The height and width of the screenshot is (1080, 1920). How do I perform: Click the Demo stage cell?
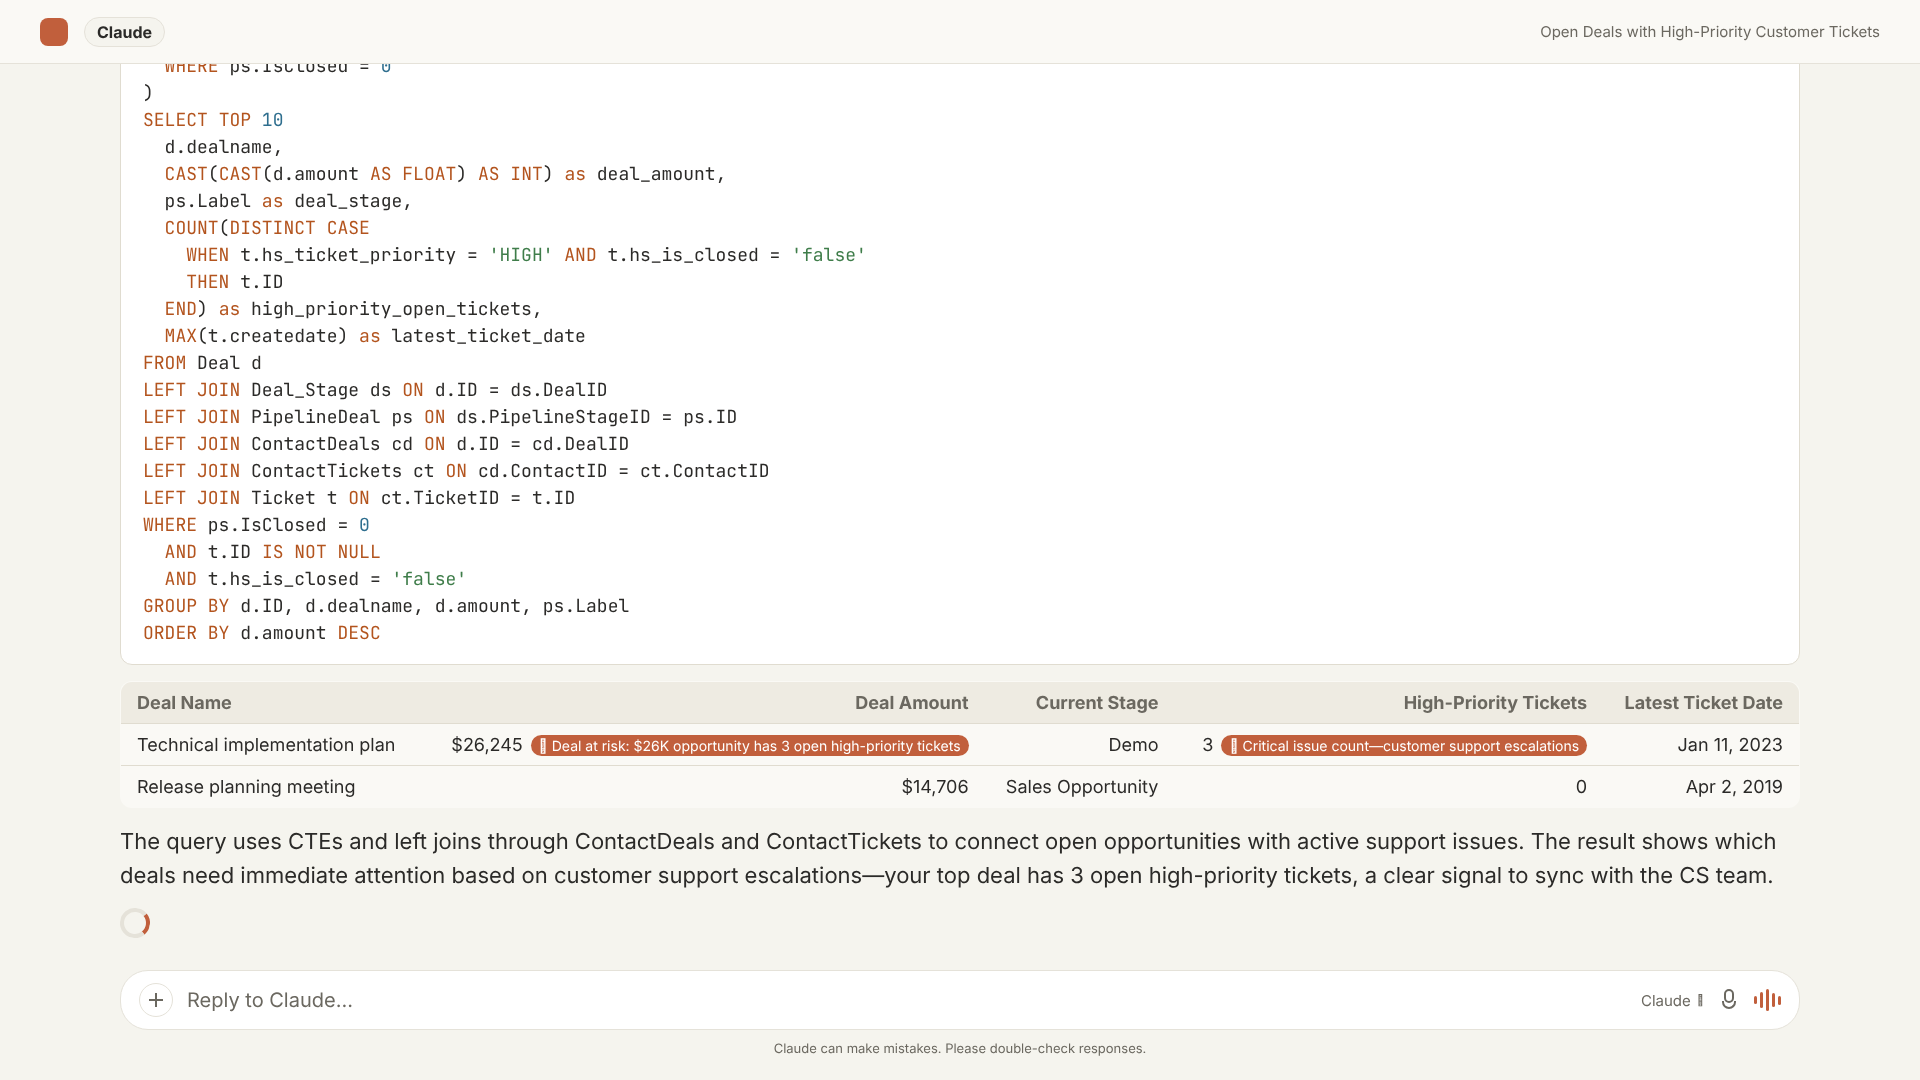[x=1133, y=745]
